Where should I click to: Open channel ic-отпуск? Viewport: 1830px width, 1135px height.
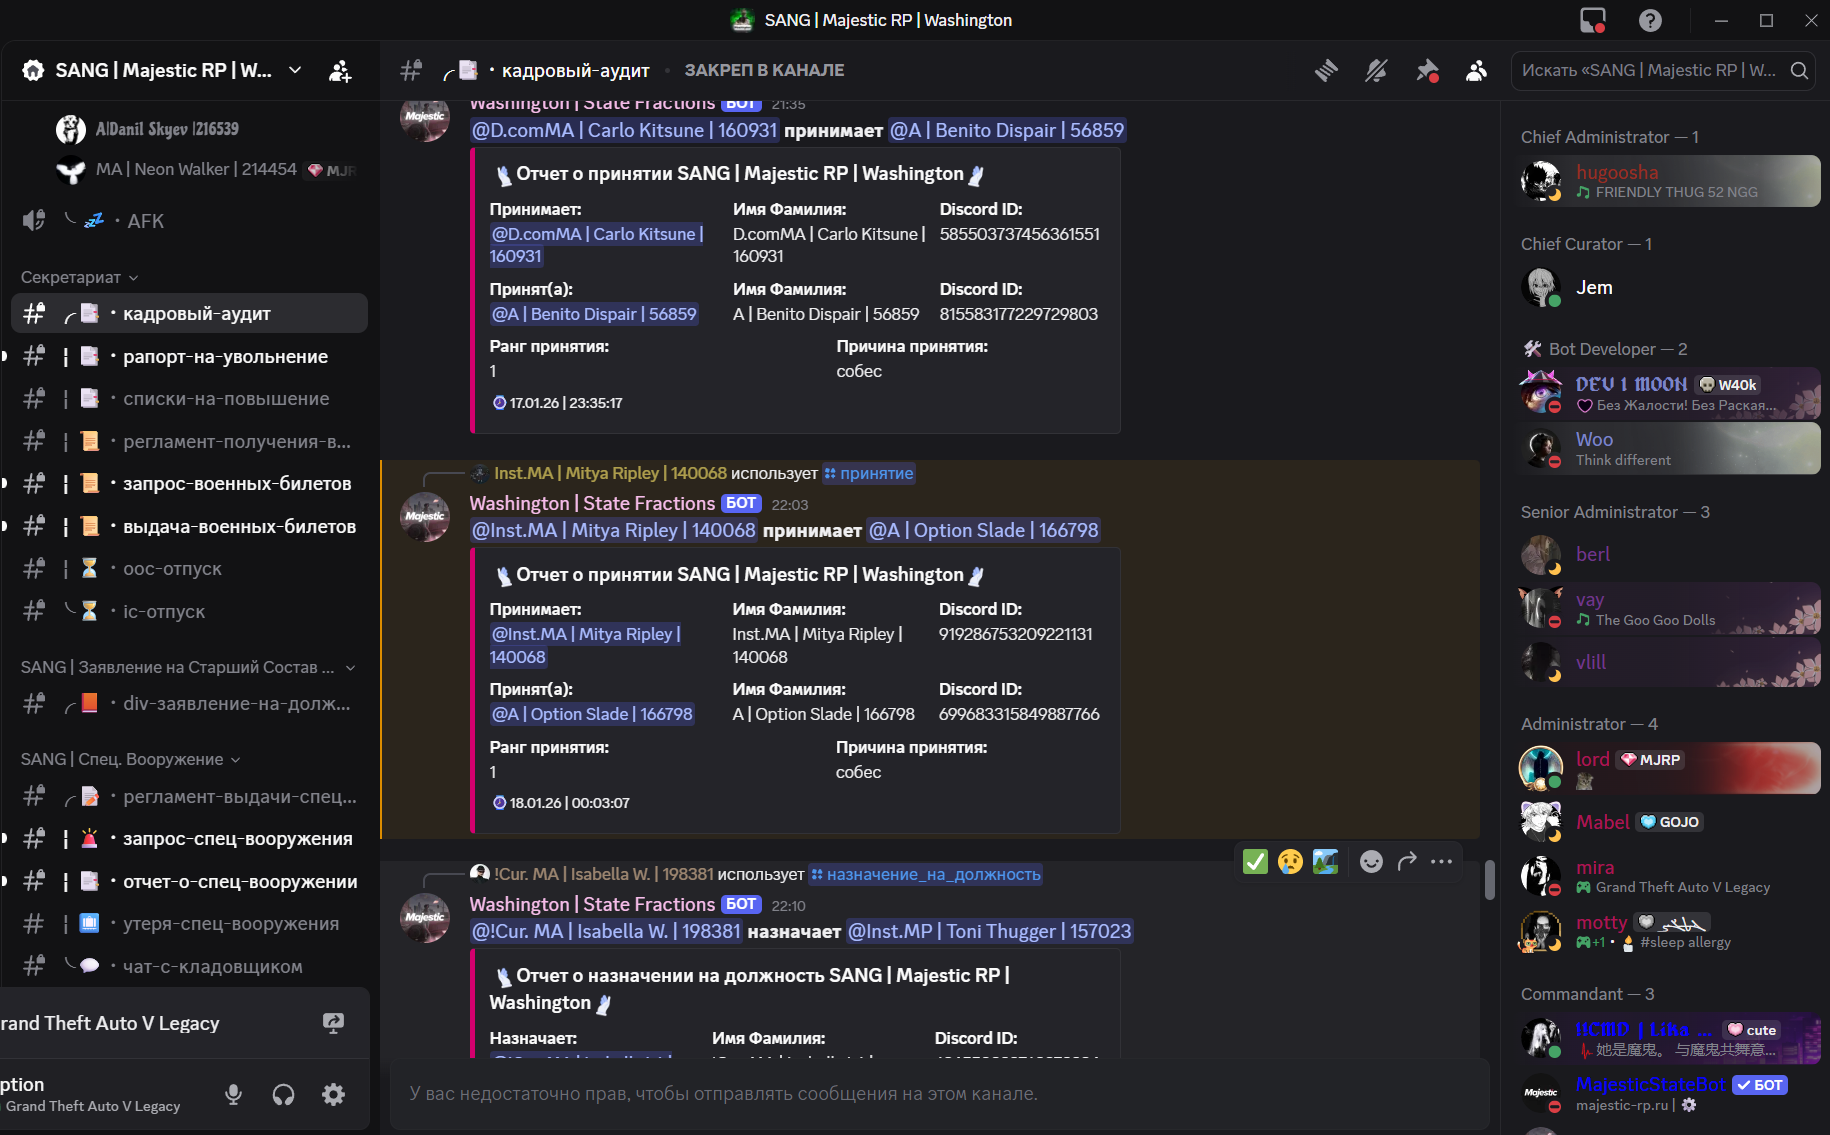(189, 611)
